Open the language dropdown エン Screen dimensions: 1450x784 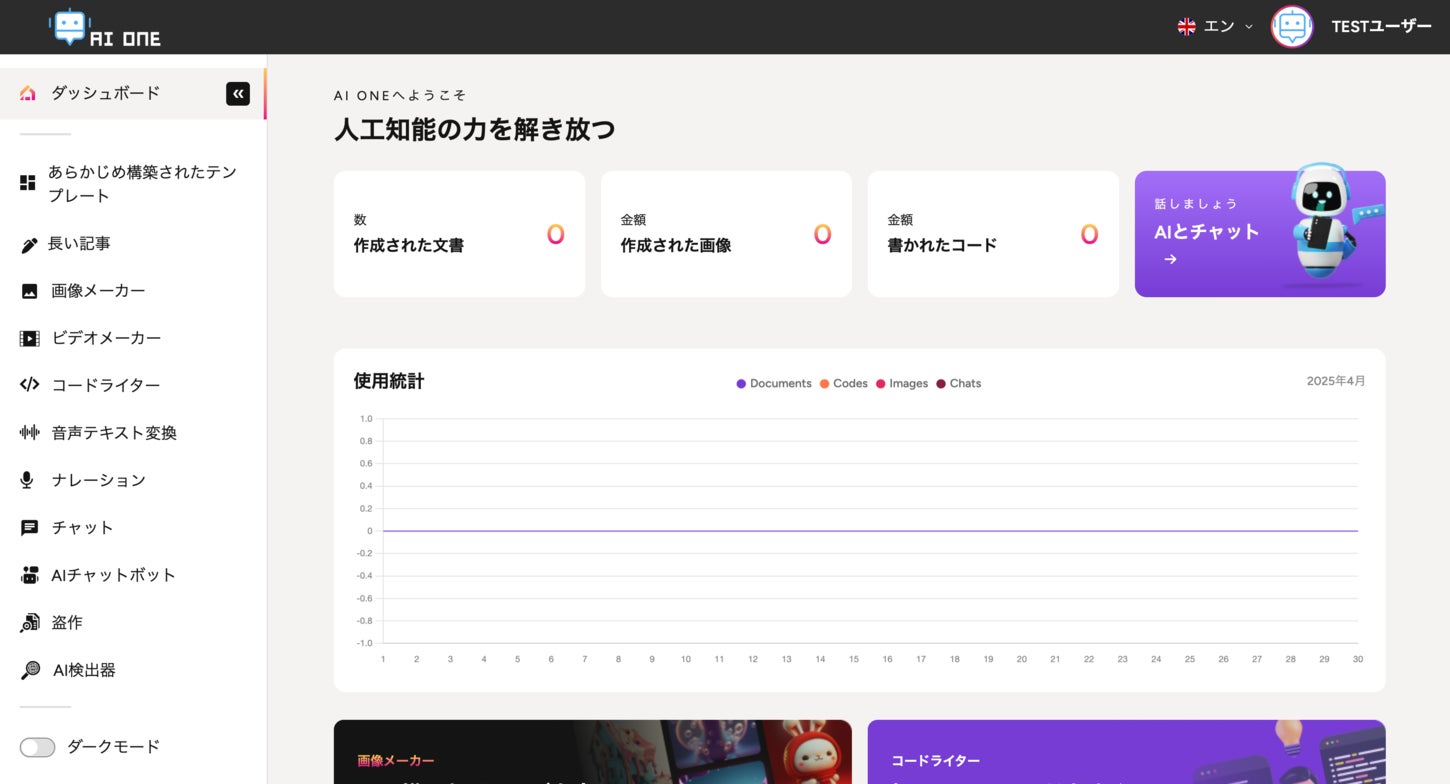pos(1215,27)
